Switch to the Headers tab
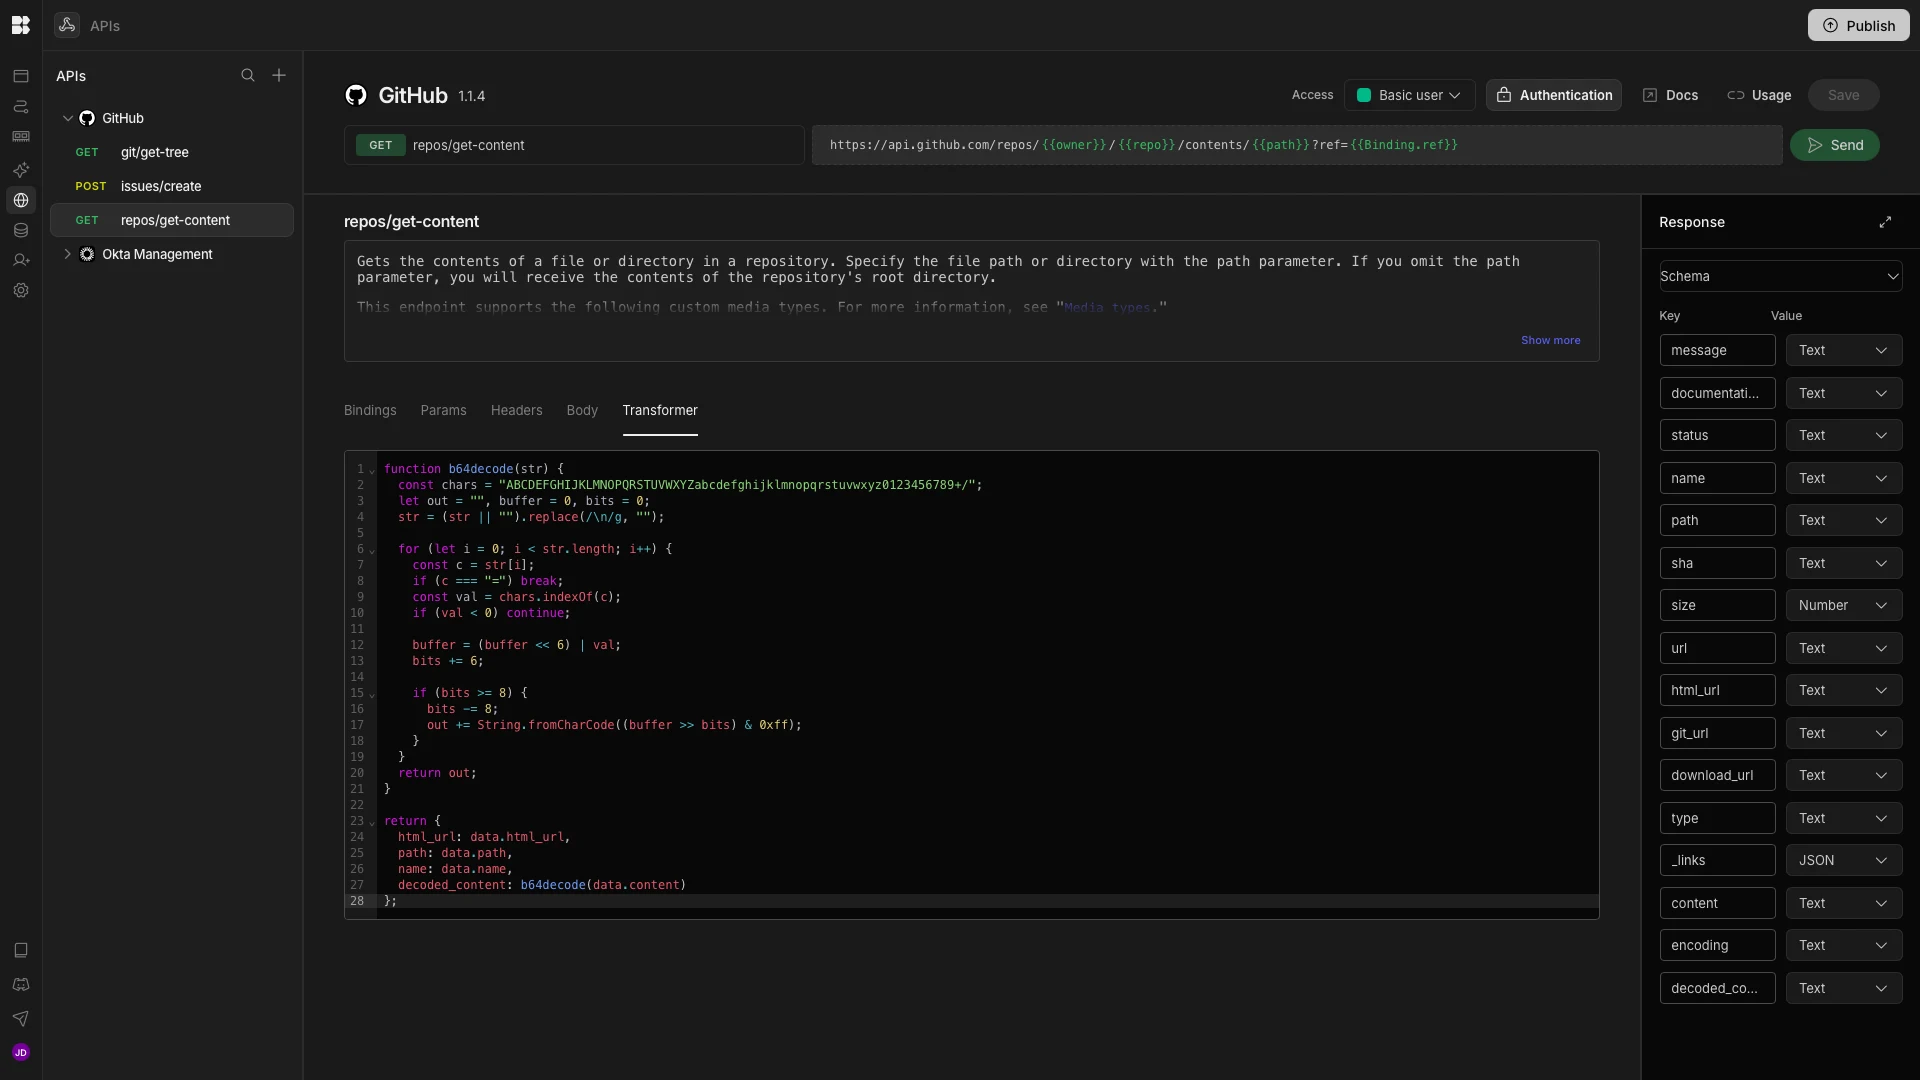 tap(516, 410)
